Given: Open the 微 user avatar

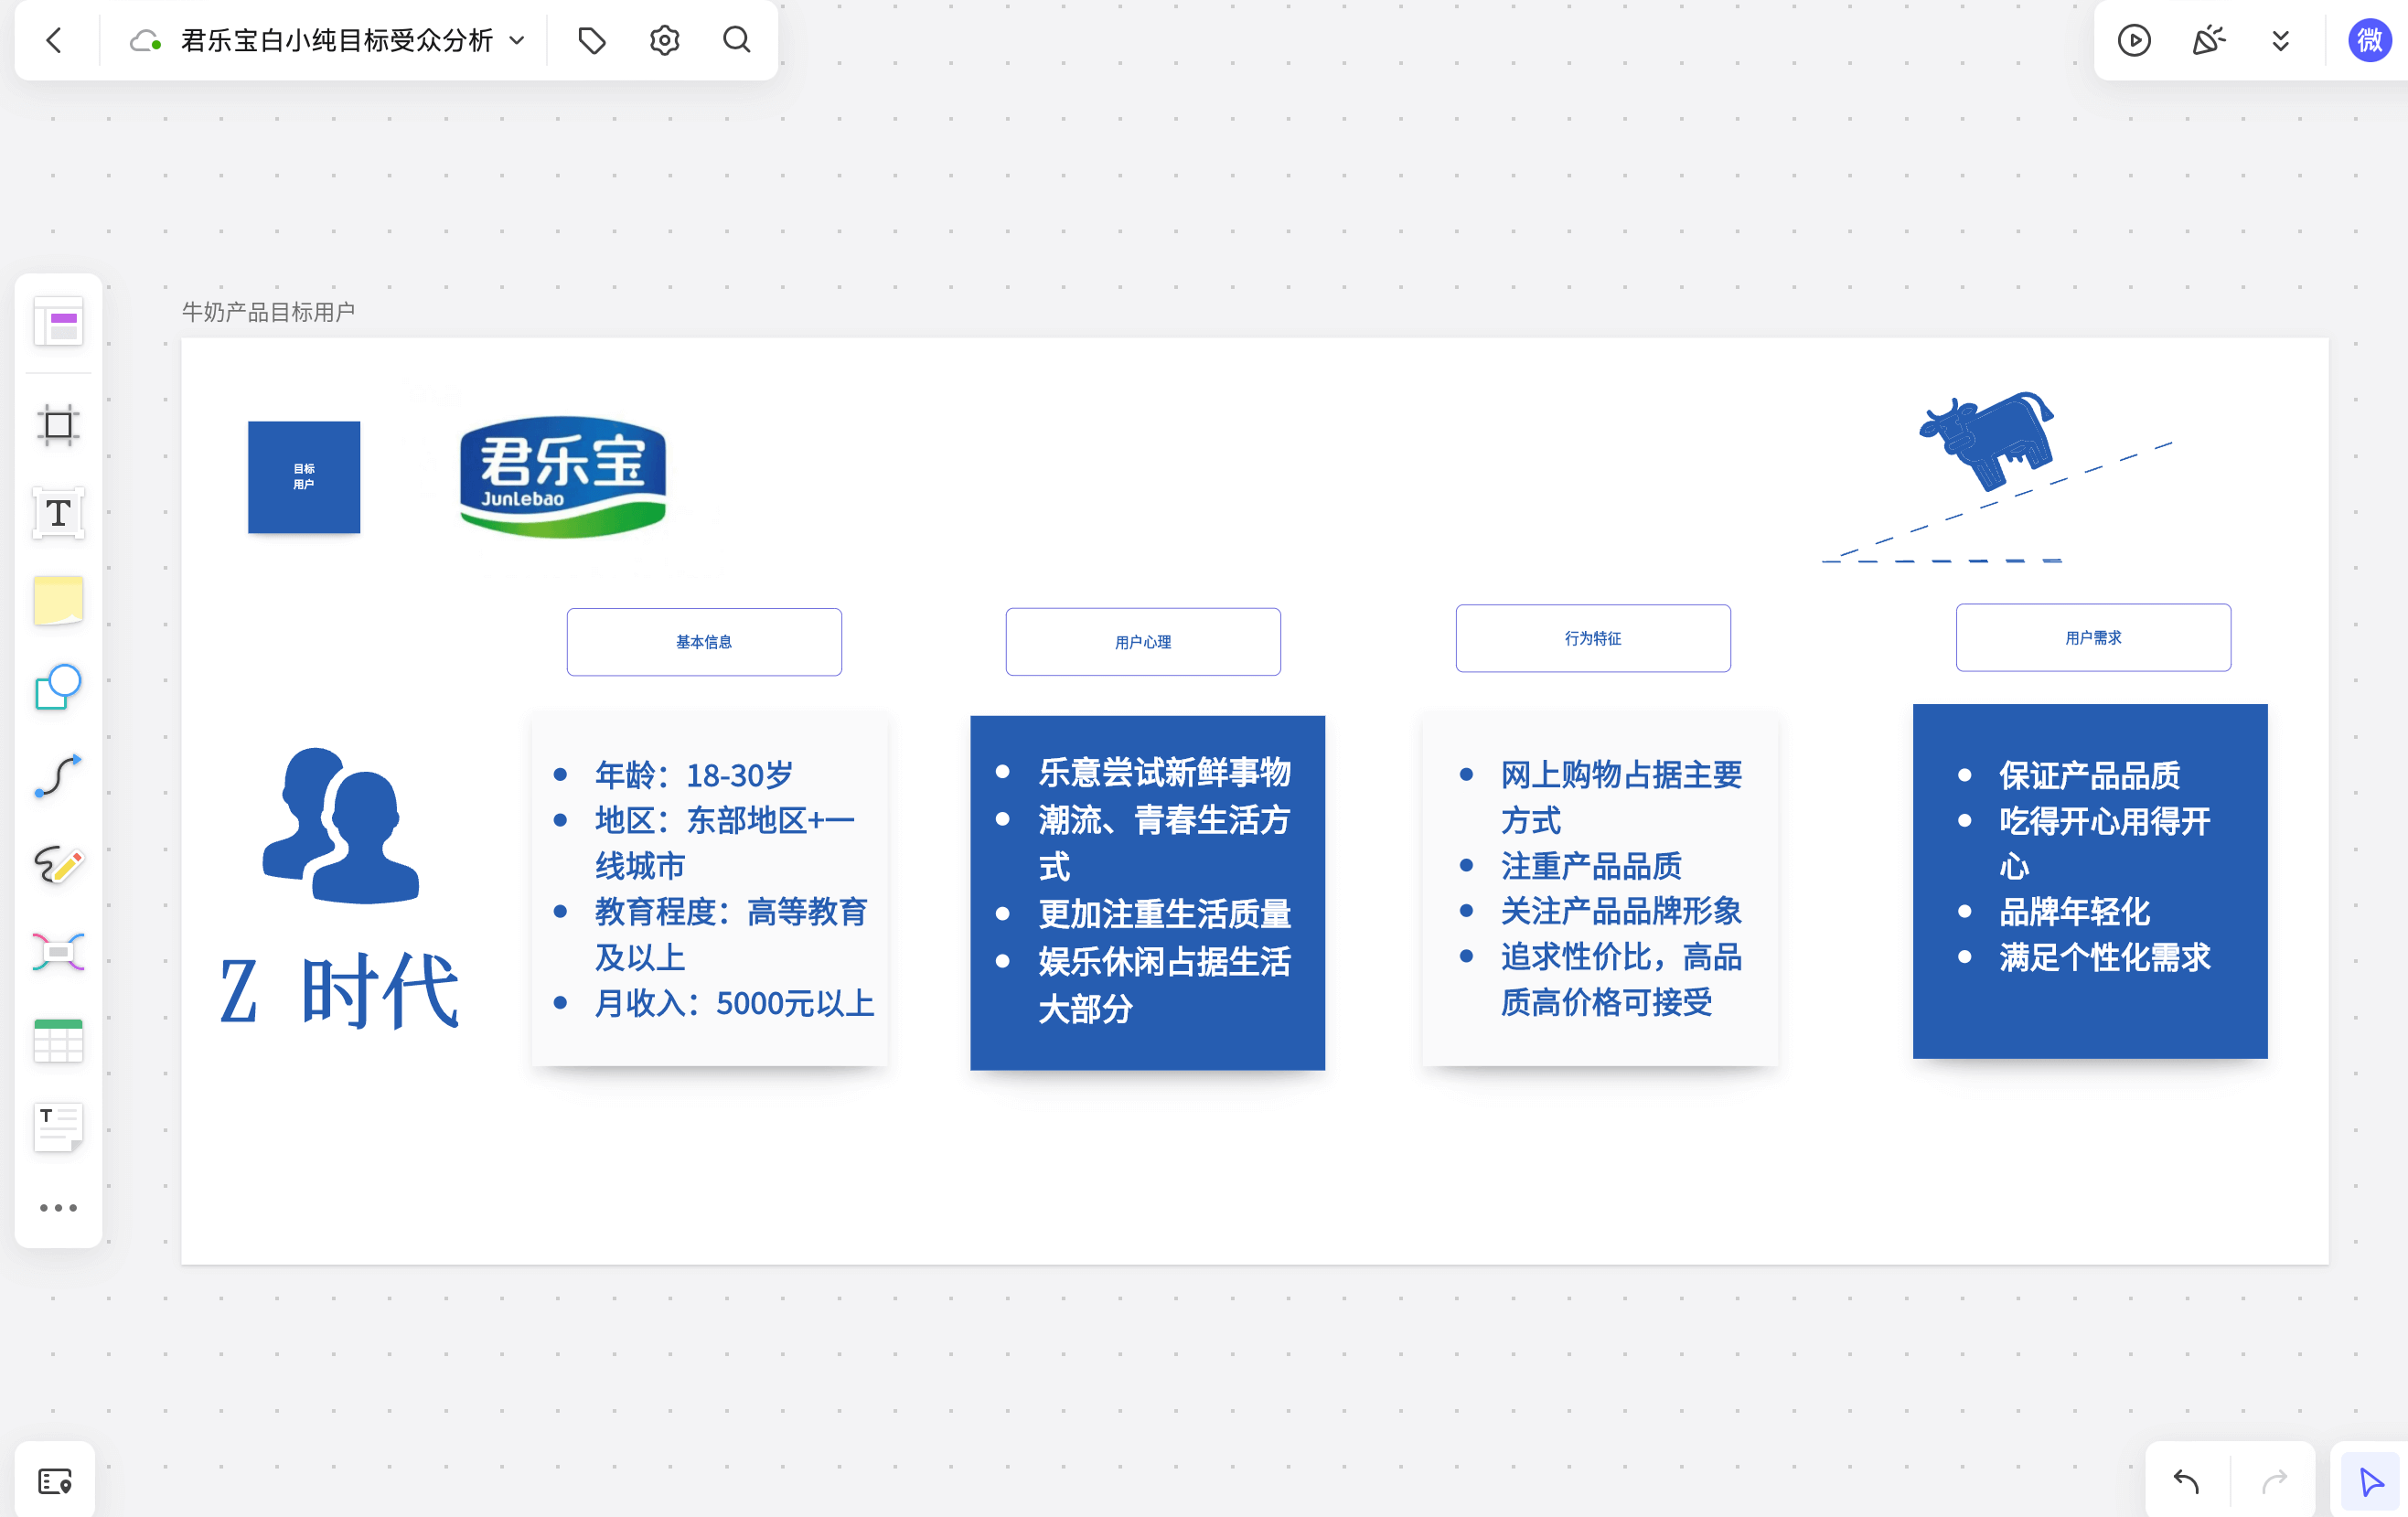Looking at the screenshot, I should coord(2367,40).
